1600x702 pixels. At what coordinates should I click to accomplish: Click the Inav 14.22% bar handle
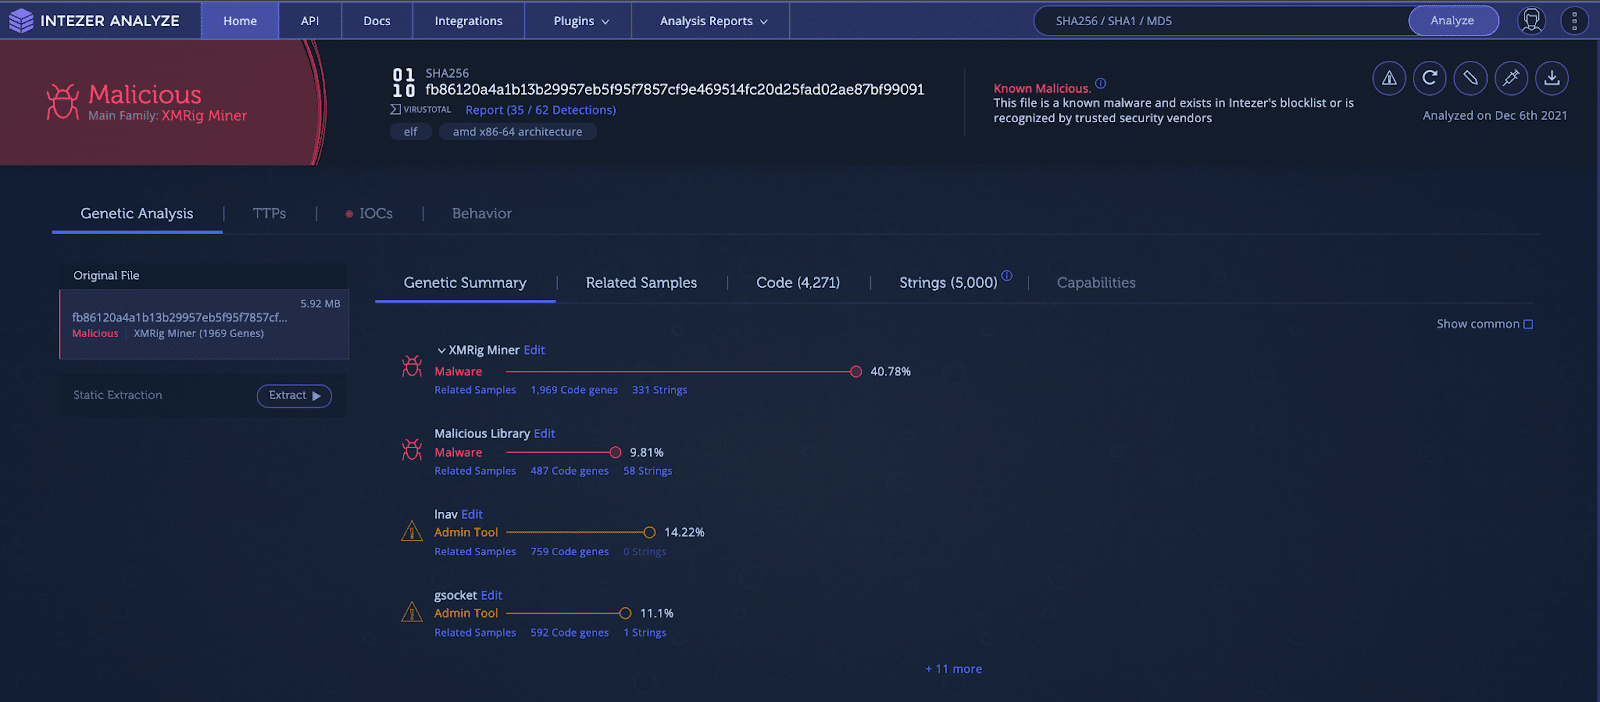[650, 533]
